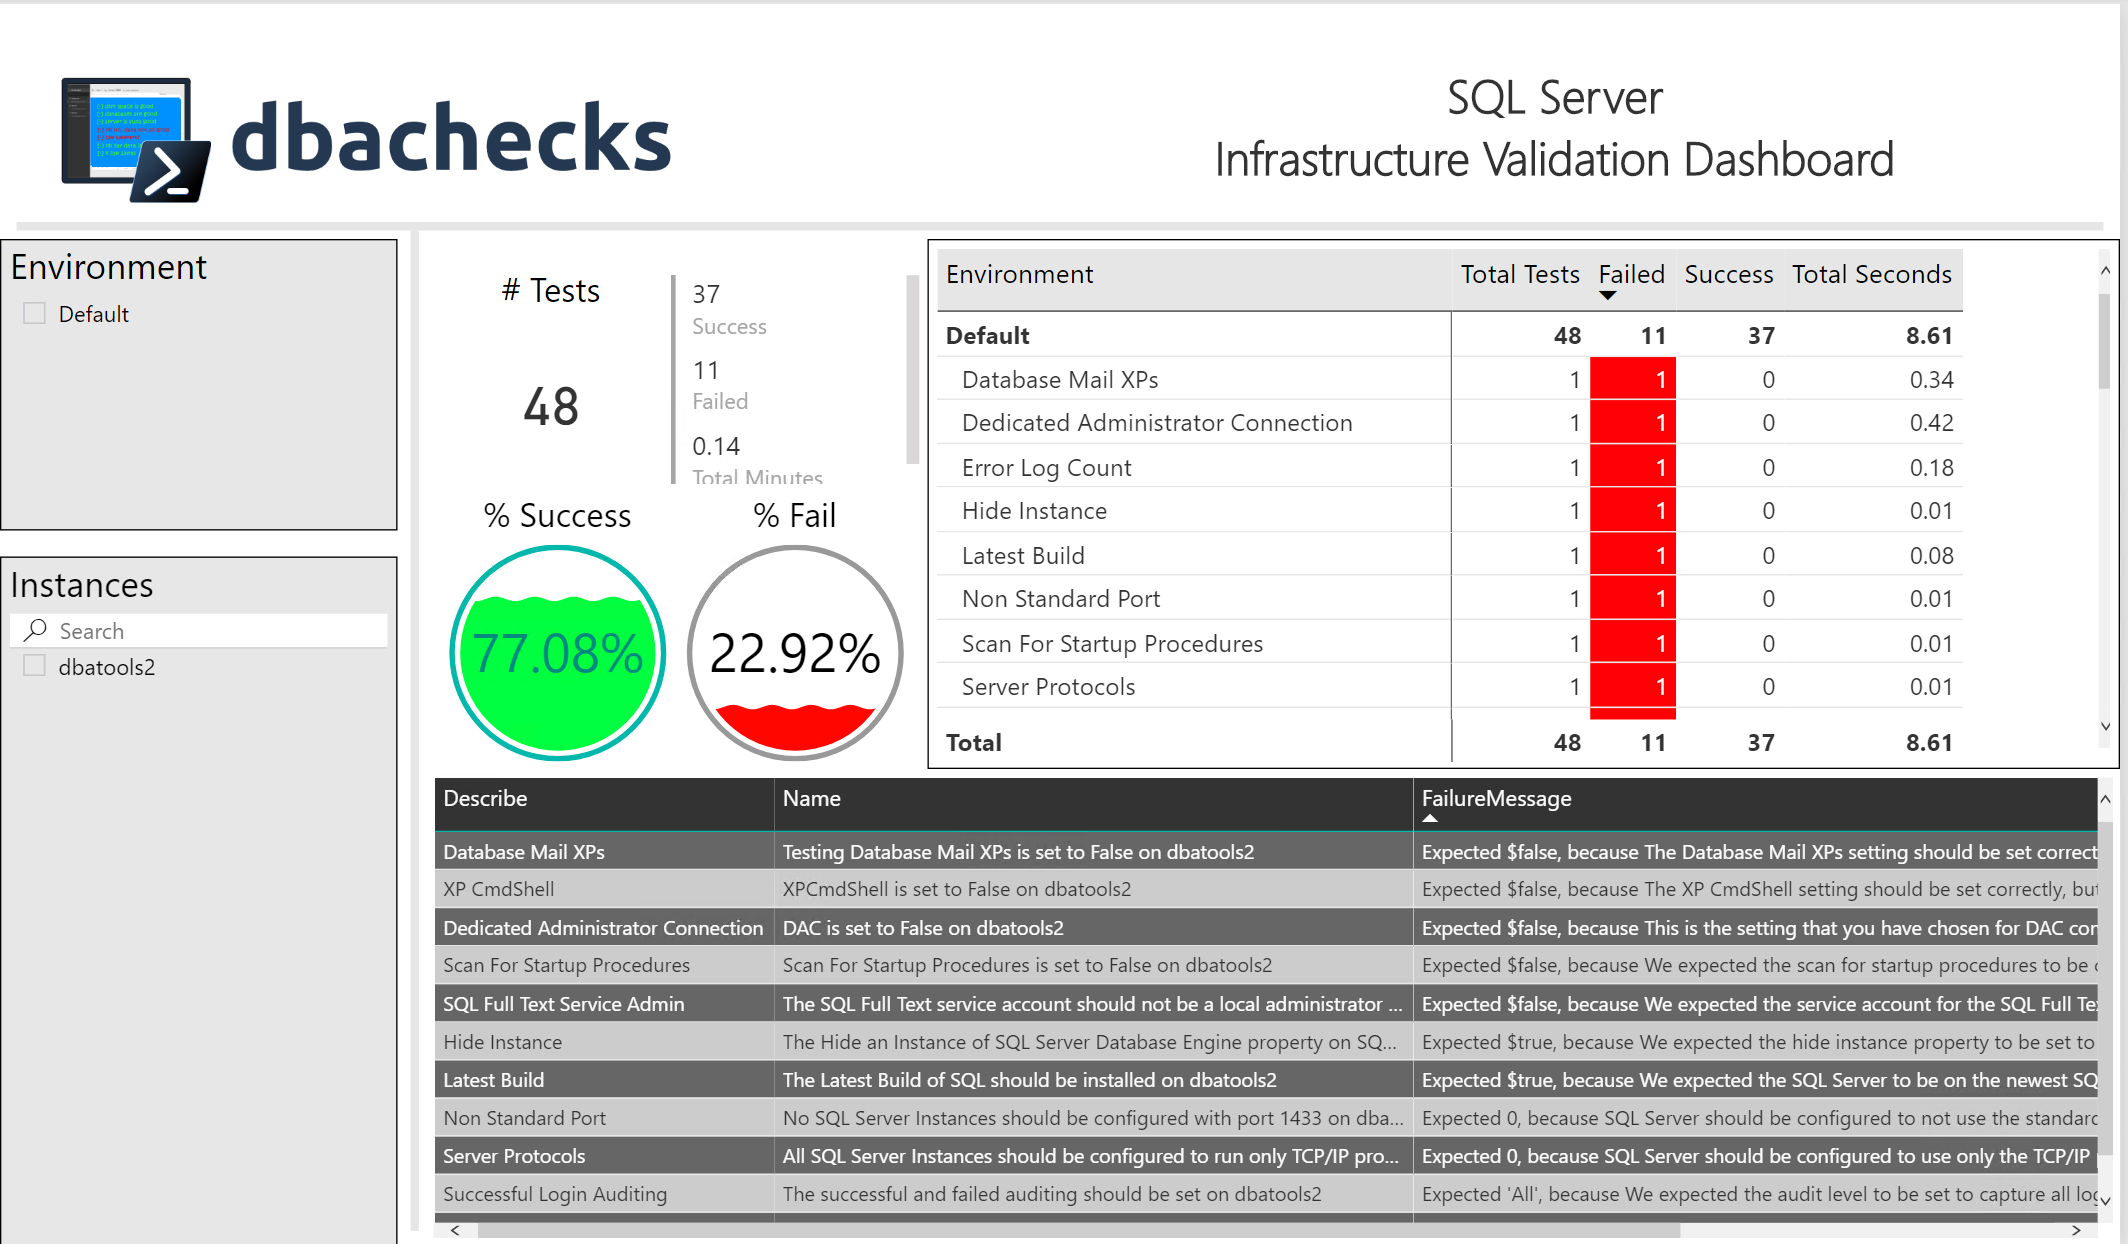Sort by the Environment column header
This screenshot has width=2128, height=1244.
[1019, 274]
